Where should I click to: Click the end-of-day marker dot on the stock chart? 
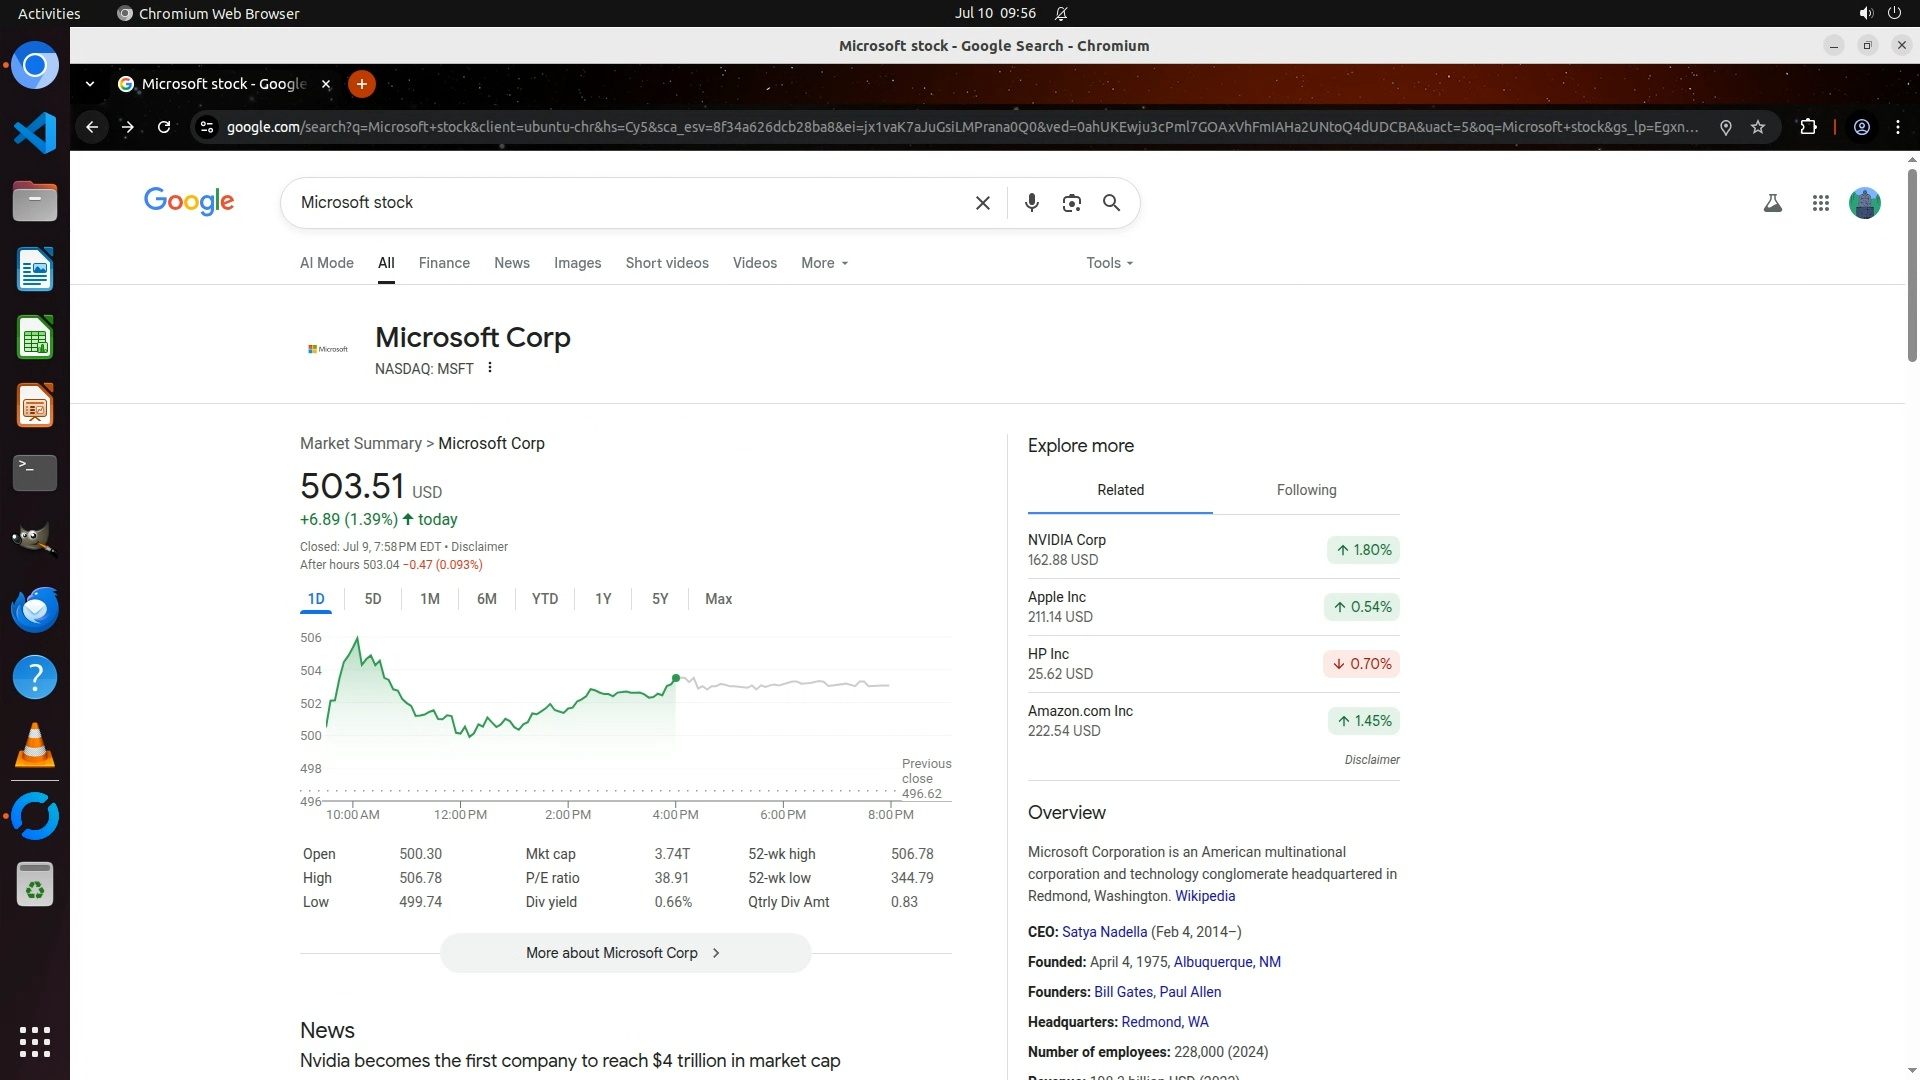point(676,679)
